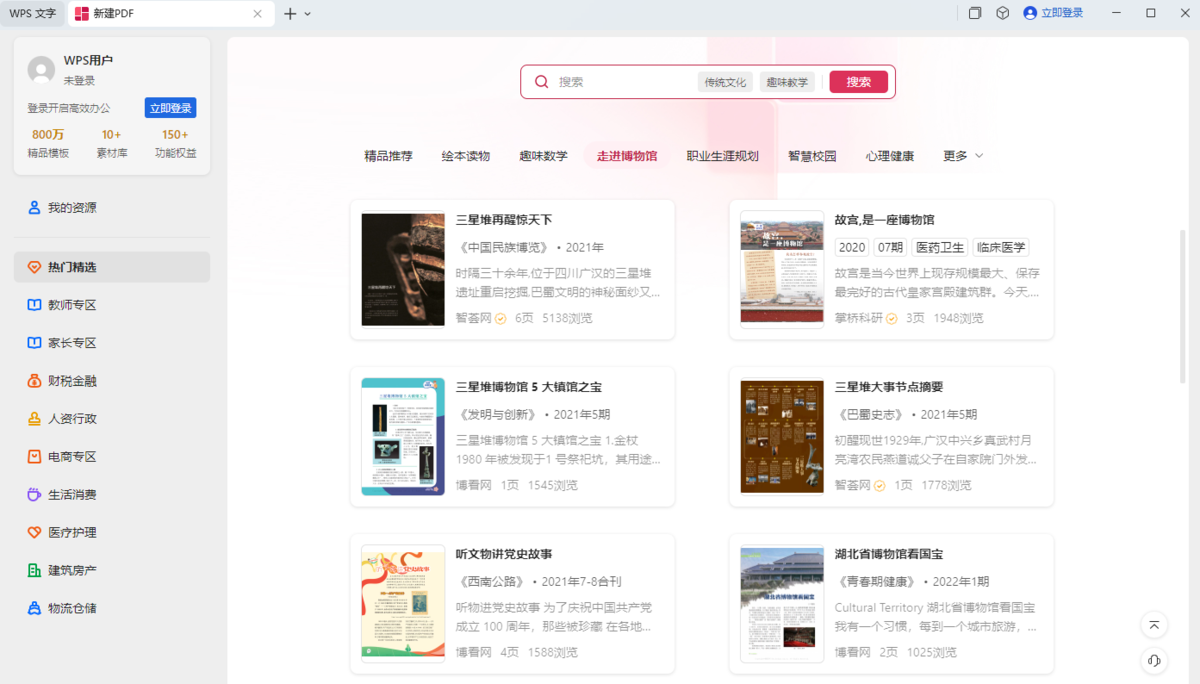Close the 新建PDF tab
The image size is (1200, 684).
coord(257,14)
